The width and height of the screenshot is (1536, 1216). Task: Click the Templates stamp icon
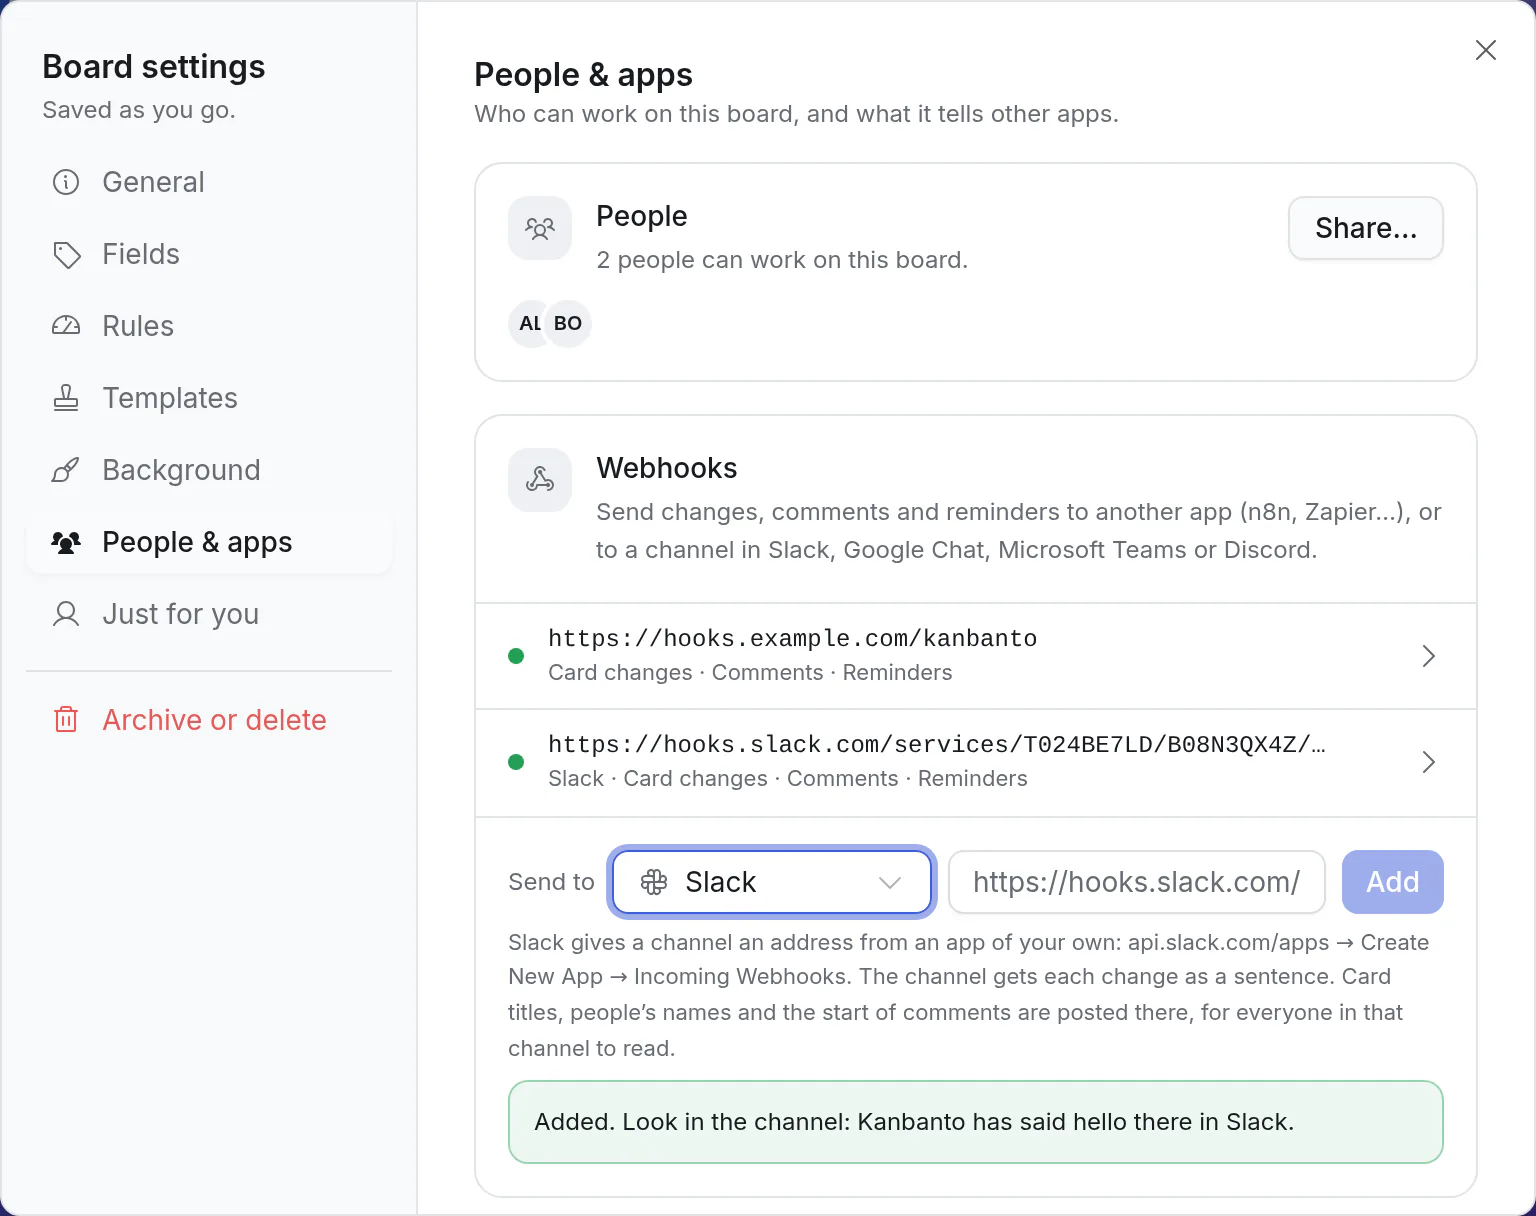tap(66, 398)
